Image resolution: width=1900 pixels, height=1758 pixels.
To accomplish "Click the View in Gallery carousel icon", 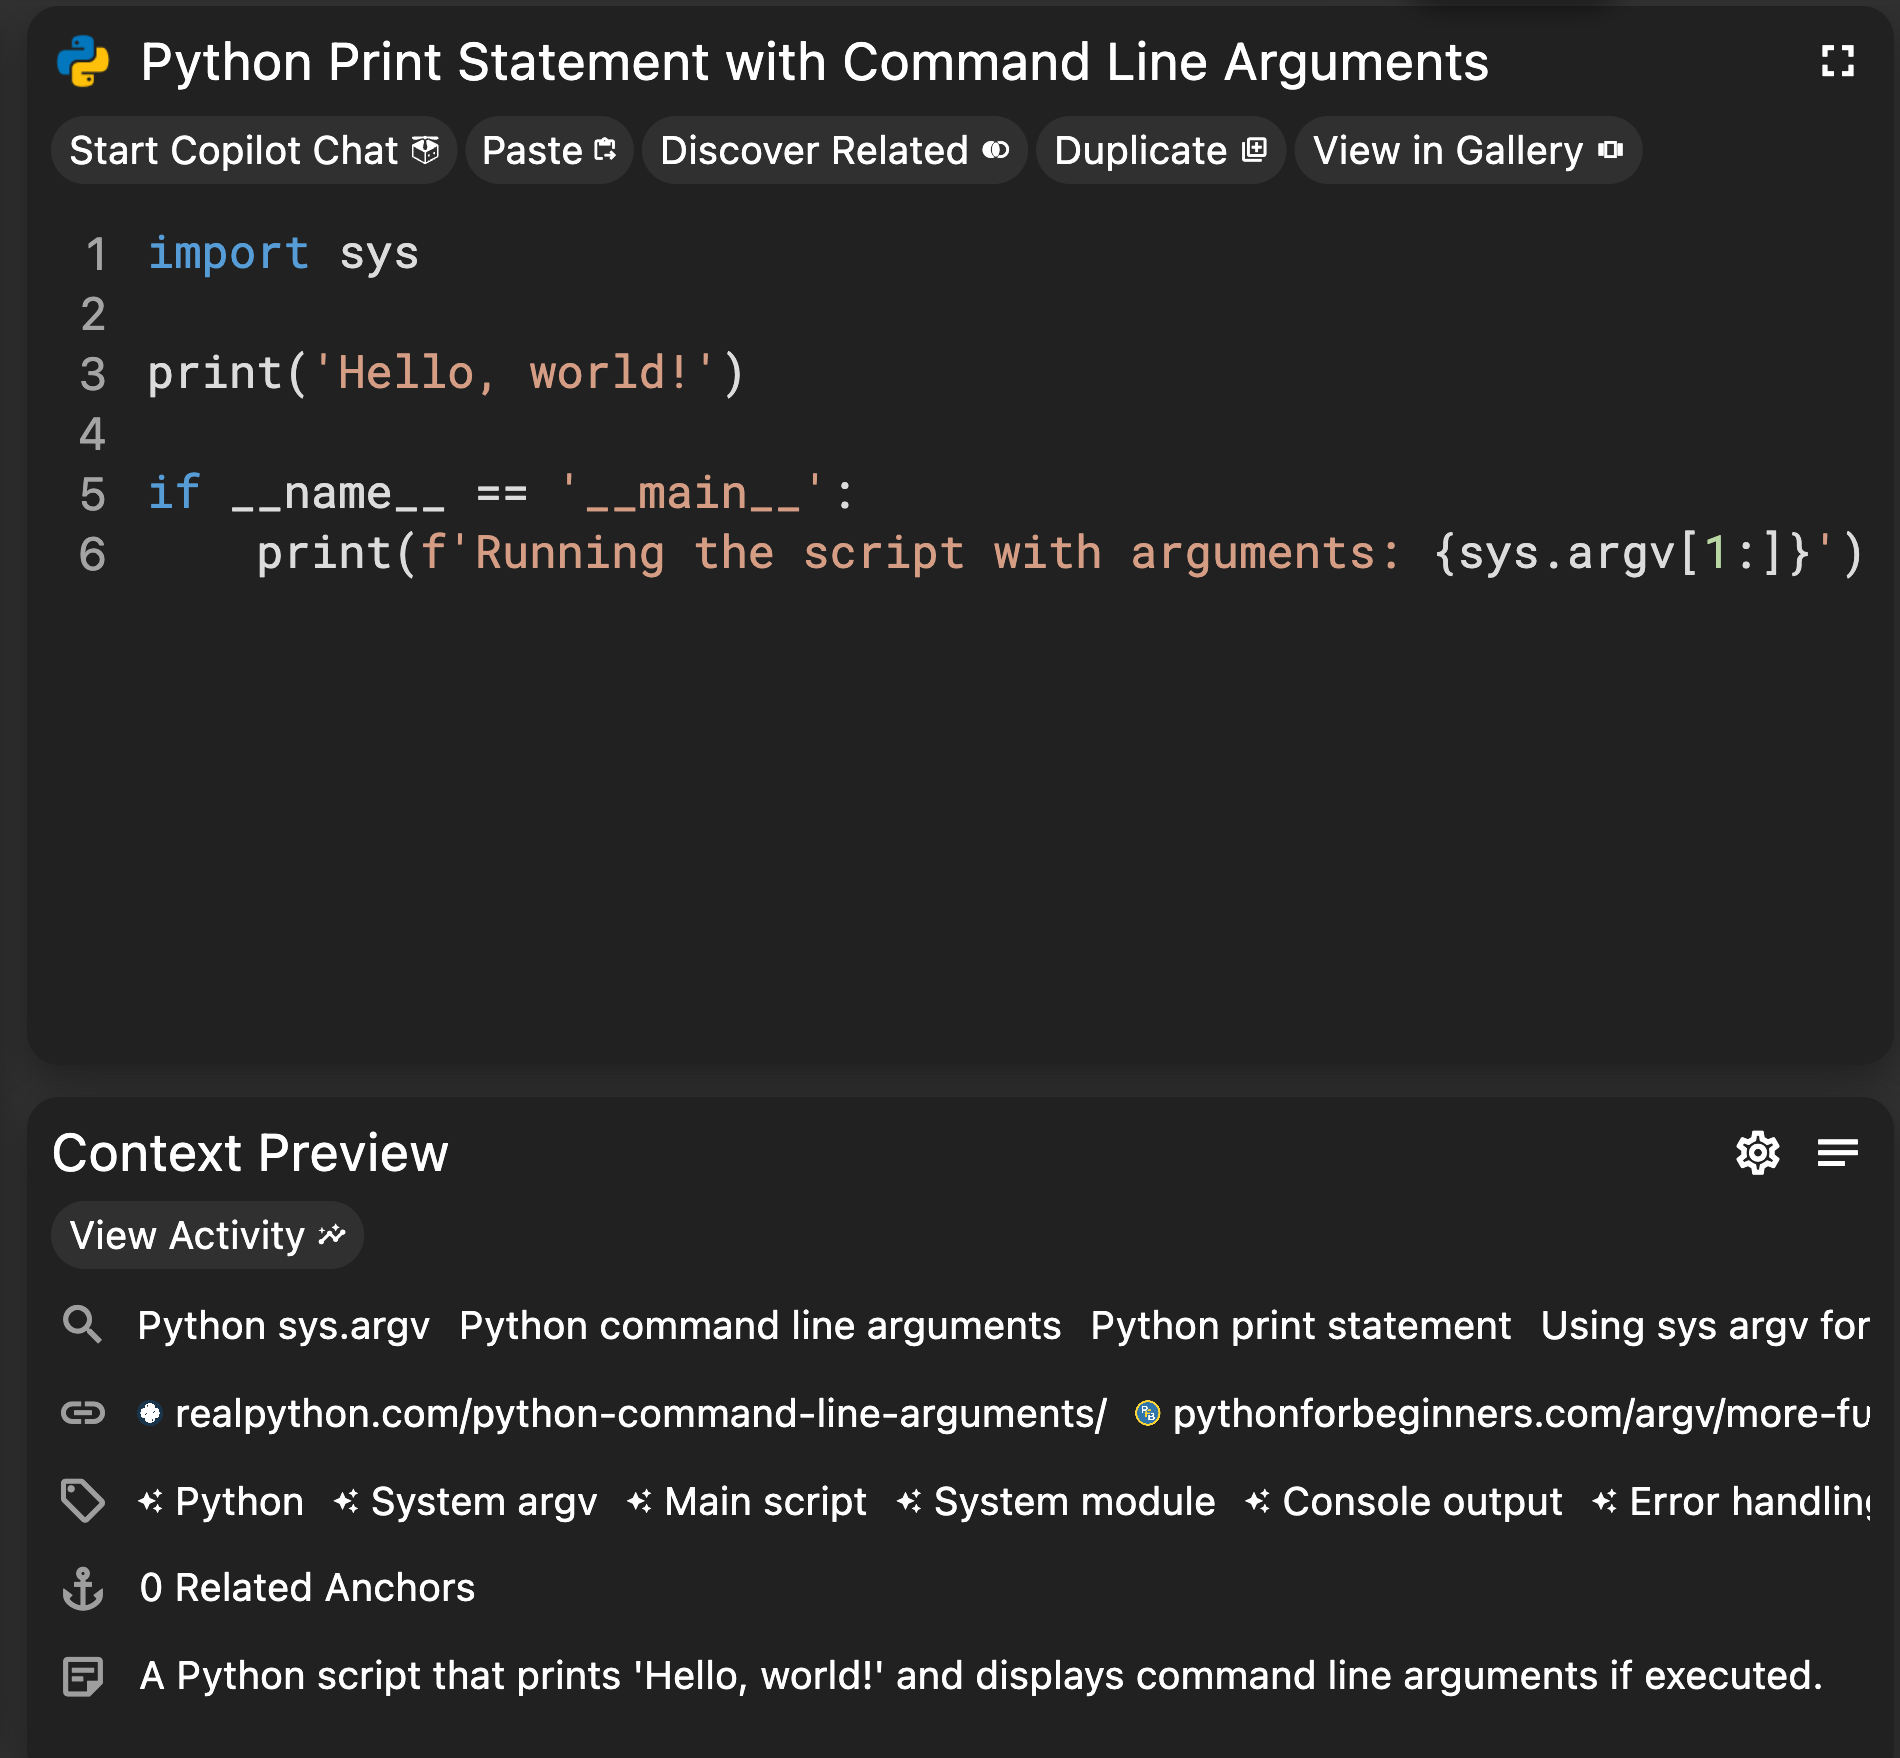I will point(1610,150).
